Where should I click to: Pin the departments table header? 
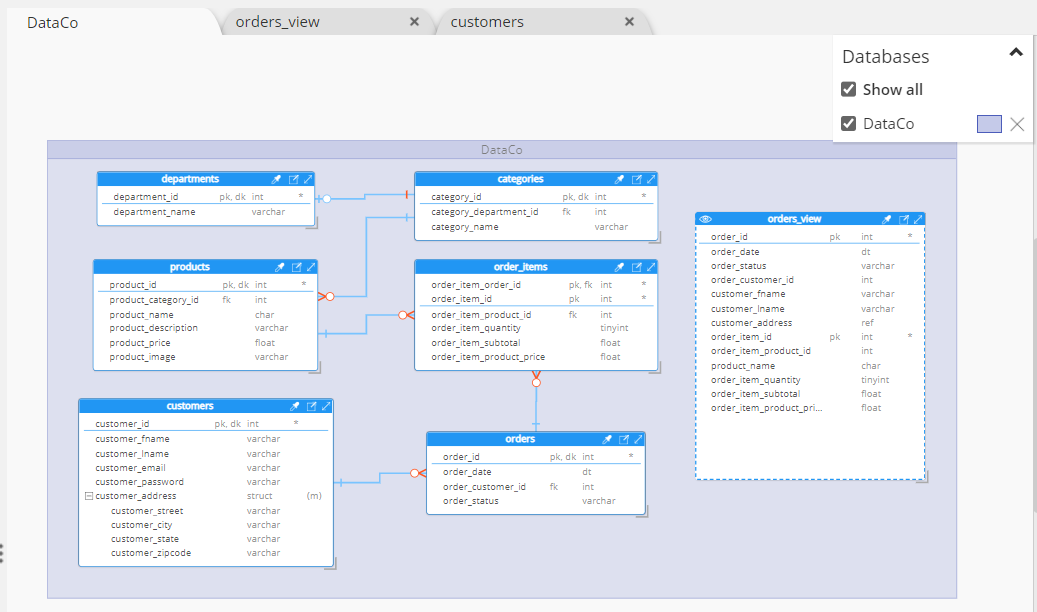[x=276, y=179]
